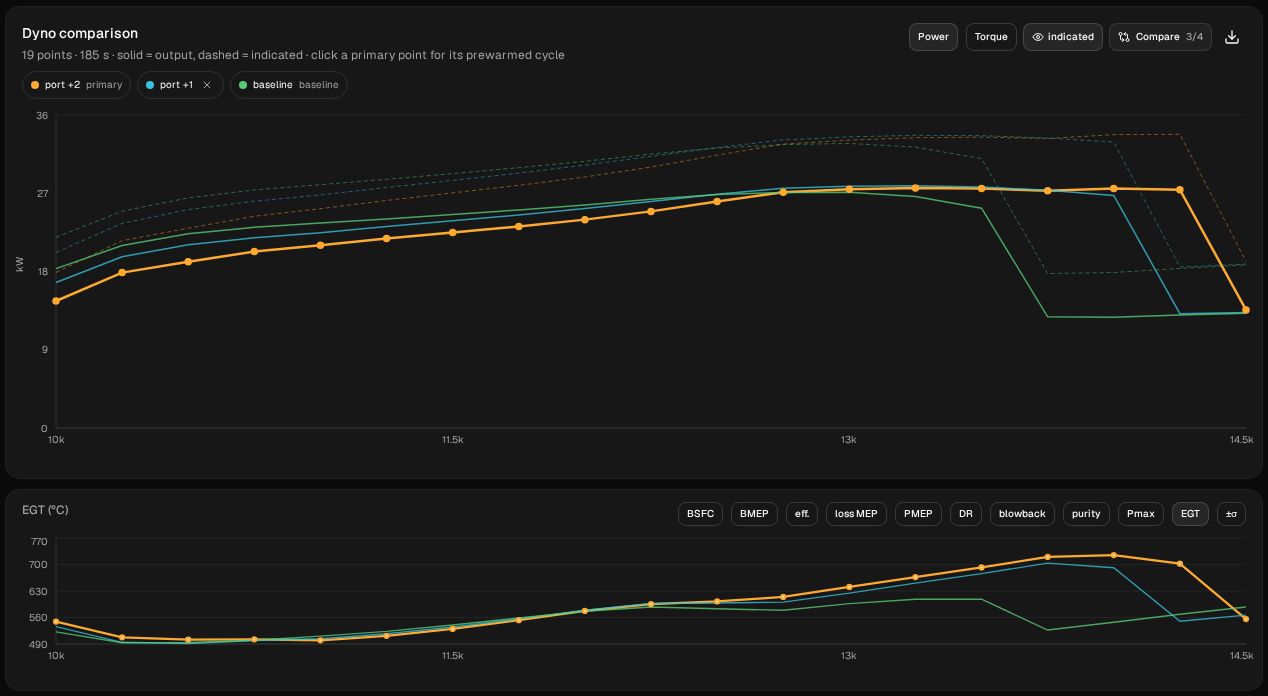Click the 770 label on EGT axis
Viewport: 1268px width, 696px height.
tap(40, 541)
